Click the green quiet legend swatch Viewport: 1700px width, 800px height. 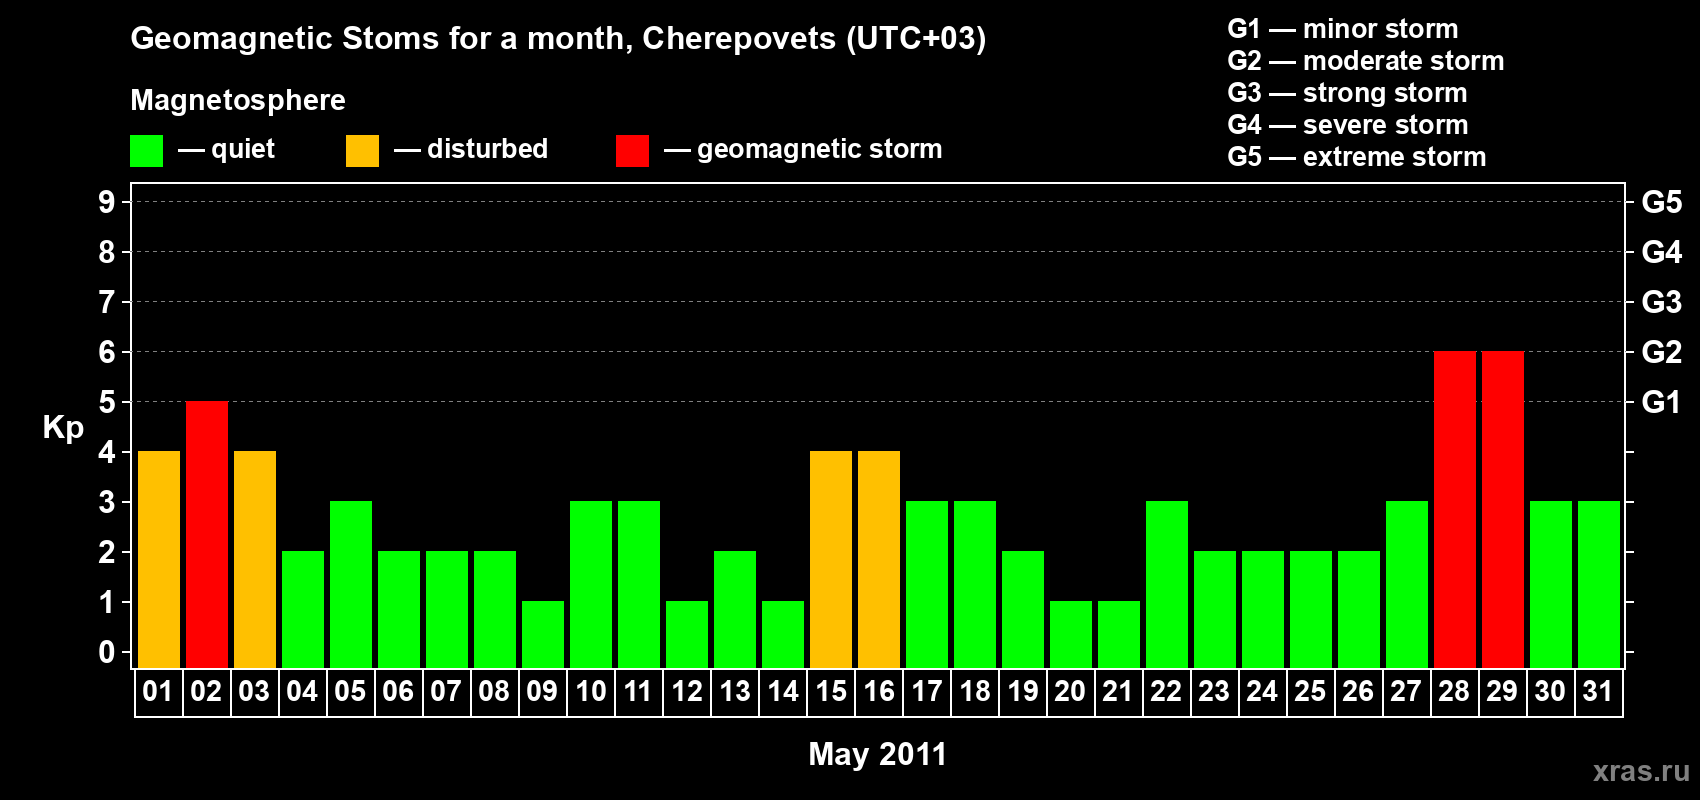pyautogui.click(x=146, y=151)
